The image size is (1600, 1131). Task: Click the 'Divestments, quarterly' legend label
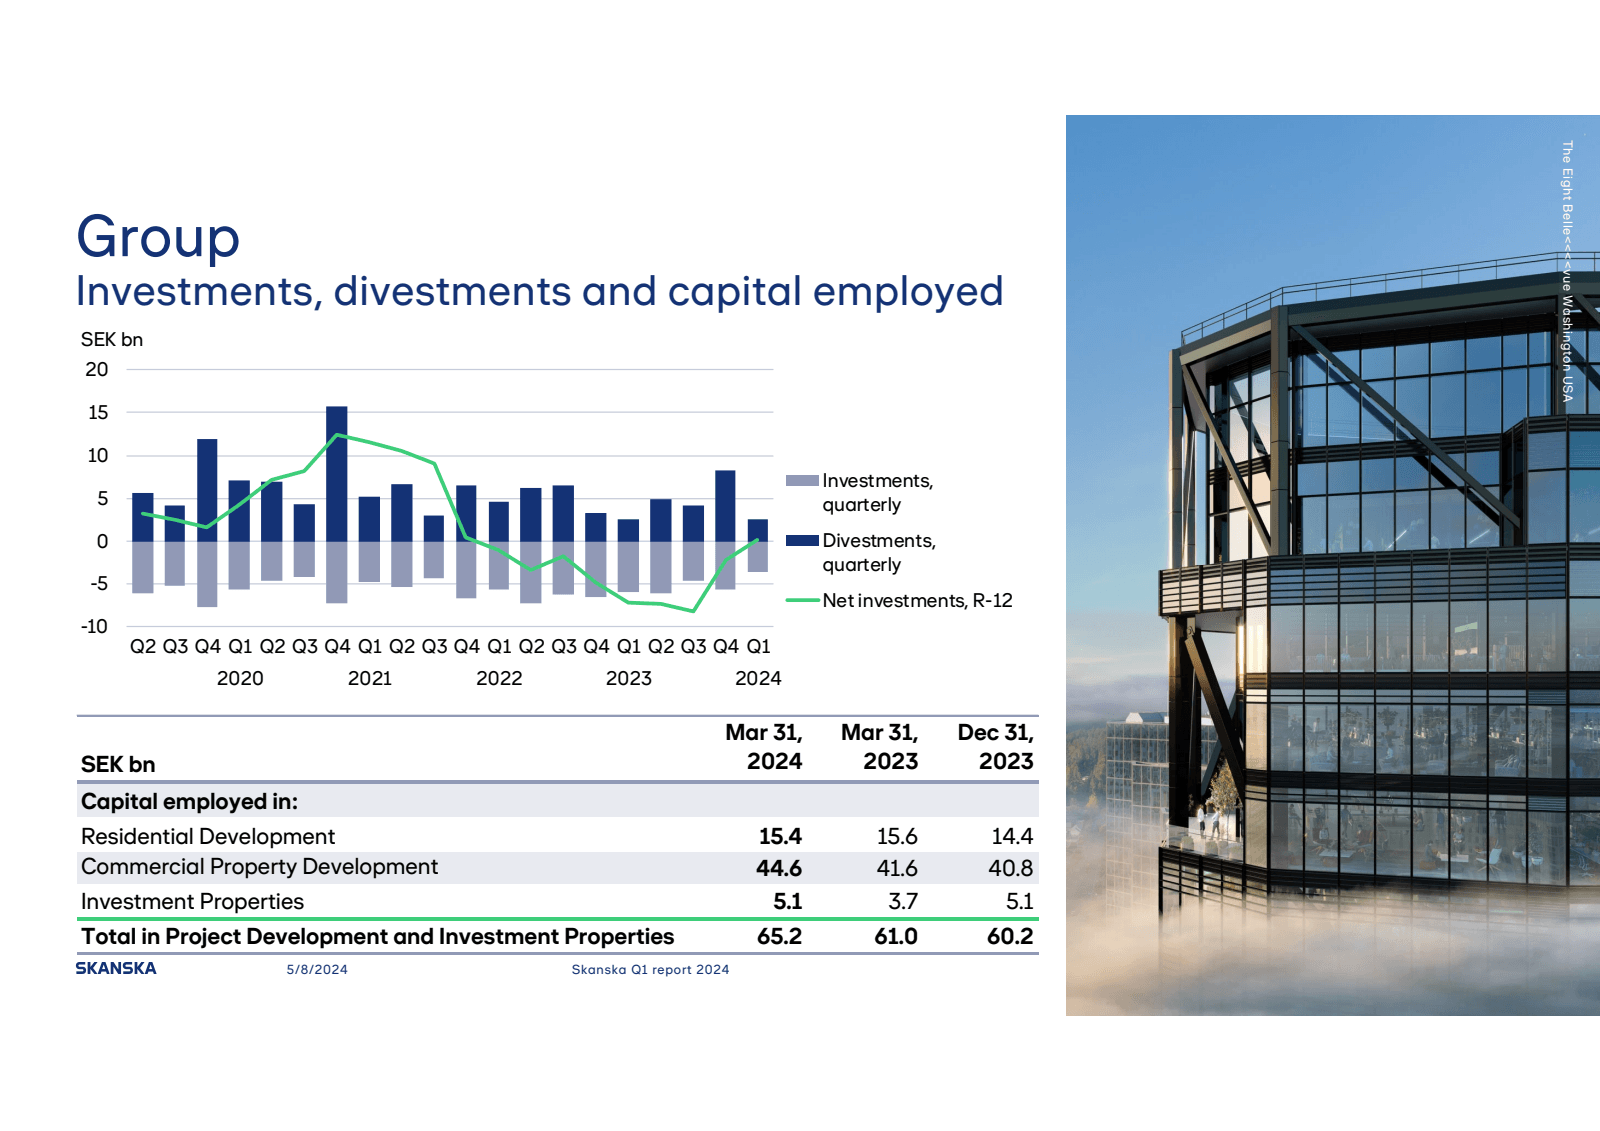pyautogui.click(x=879, y=553)
